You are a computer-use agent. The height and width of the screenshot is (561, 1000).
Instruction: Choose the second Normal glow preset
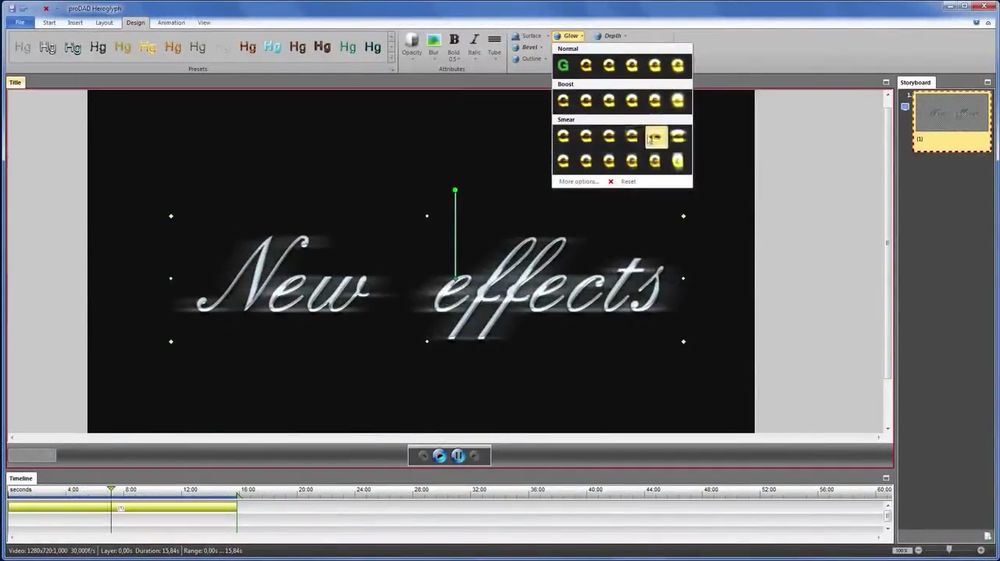point(586,65)
